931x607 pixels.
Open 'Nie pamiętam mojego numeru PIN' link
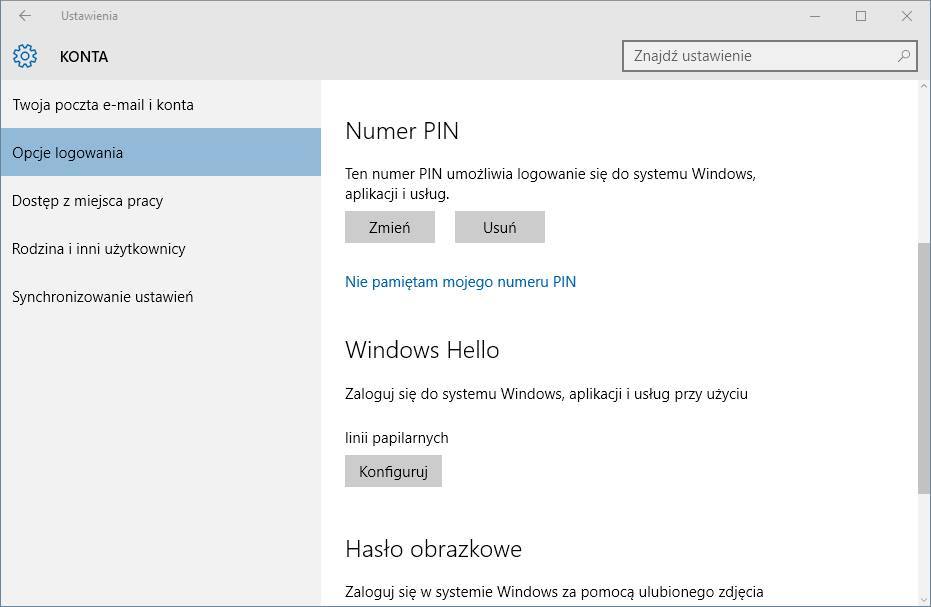pos(460,282)
